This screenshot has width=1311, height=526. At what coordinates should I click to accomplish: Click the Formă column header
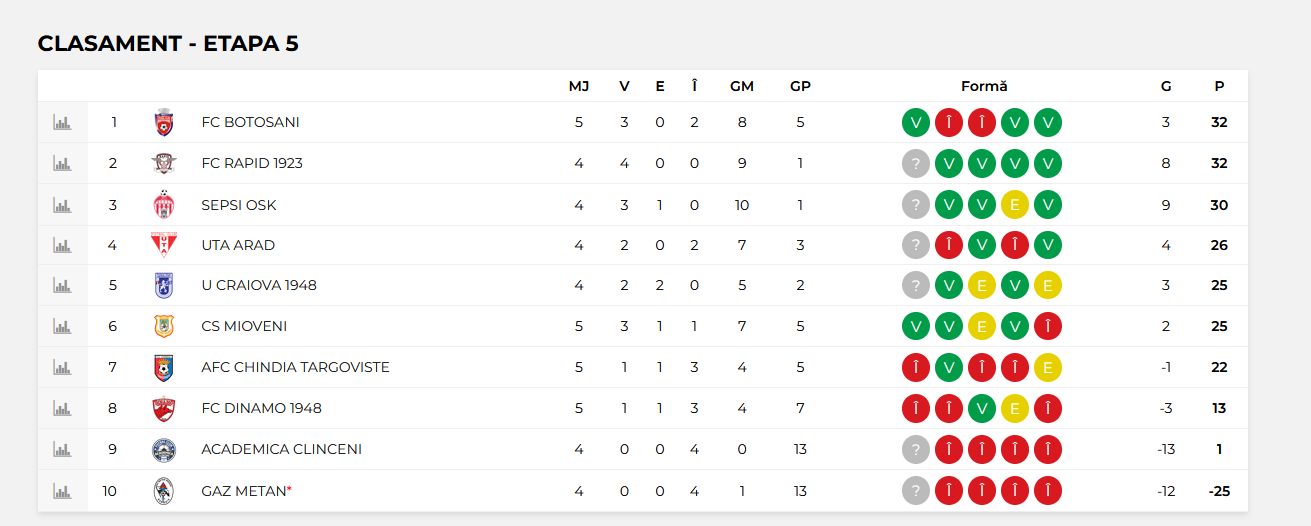coord(984,86)
